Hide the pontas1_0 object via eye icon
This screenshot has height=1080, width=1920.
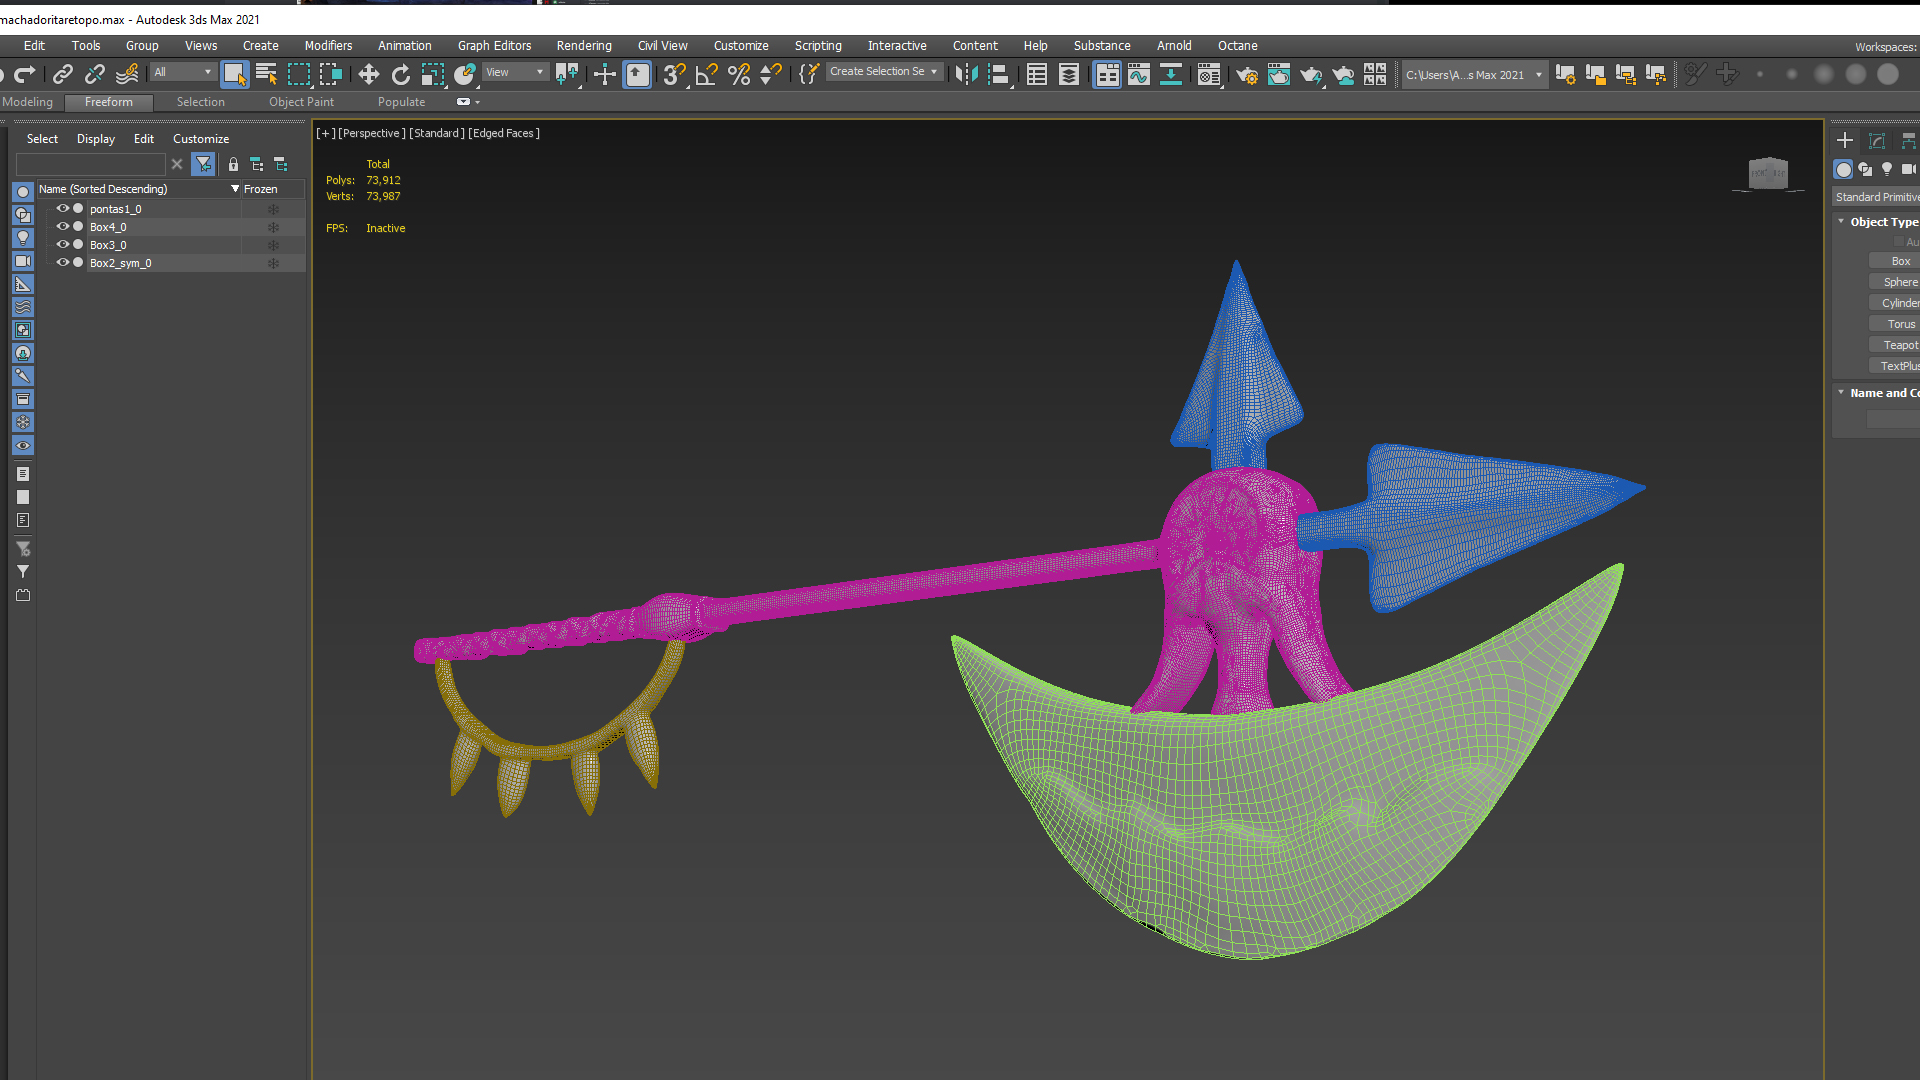[62, 209]
